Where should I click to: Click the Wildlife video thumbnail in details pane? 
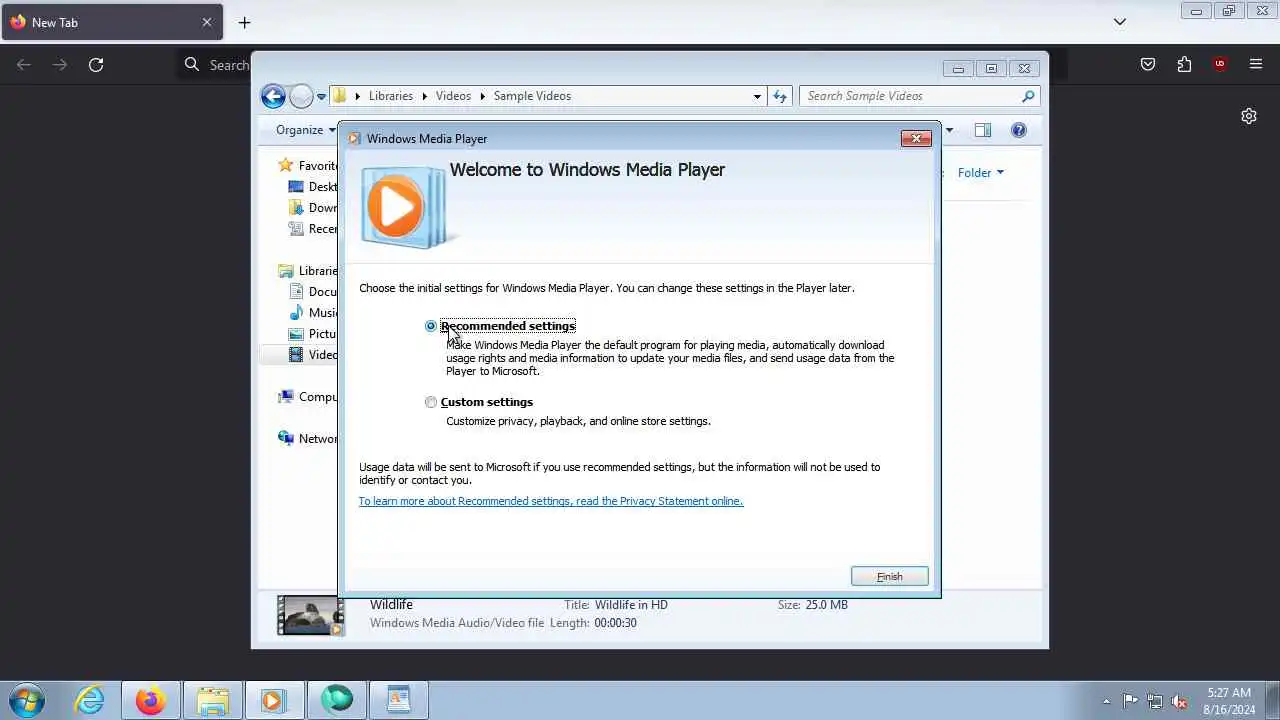click(x=310, y=615)
